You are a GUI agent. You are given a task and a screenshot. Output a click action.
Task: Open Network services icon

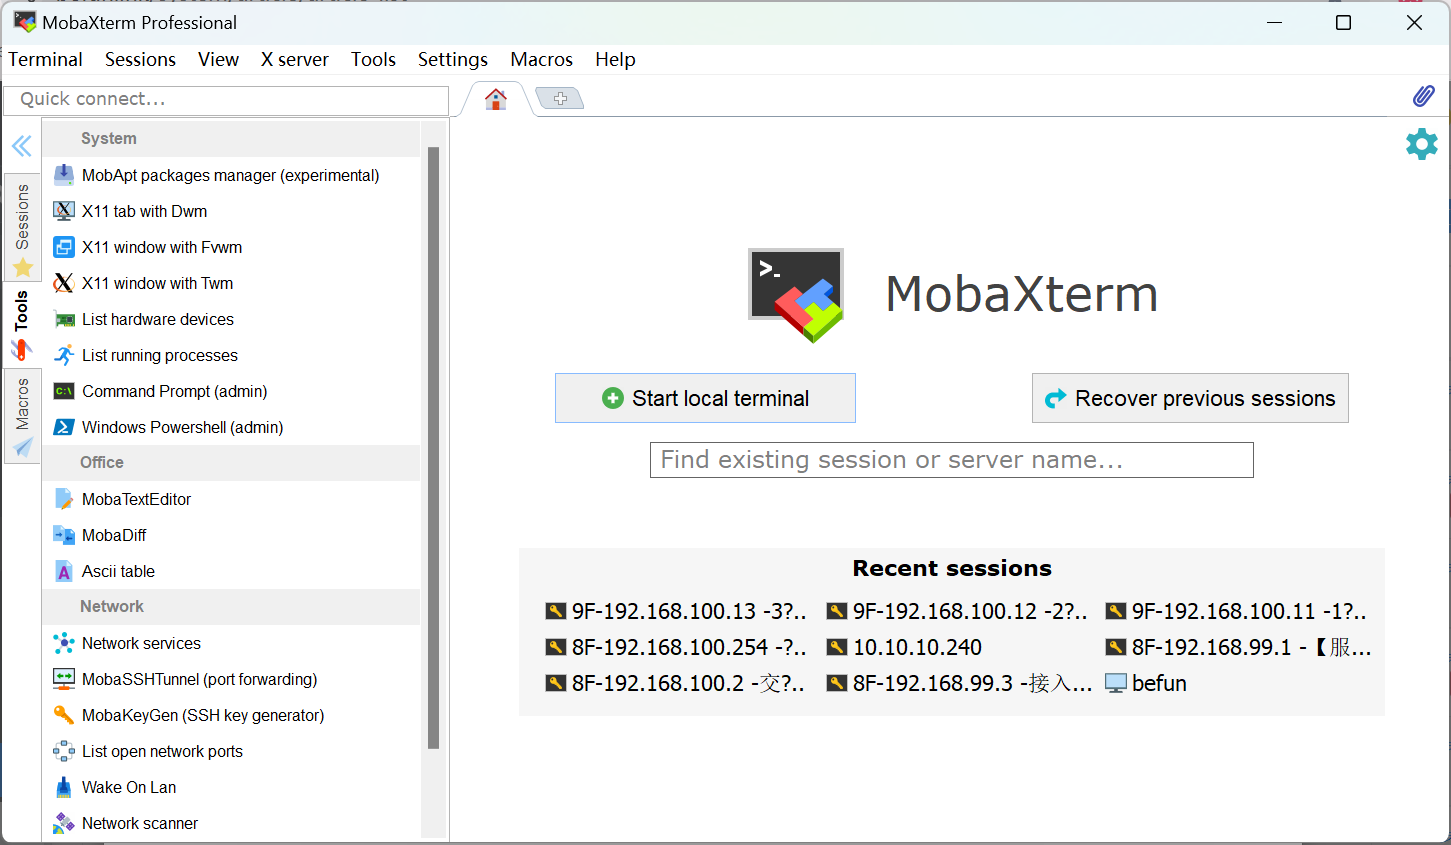64,643
